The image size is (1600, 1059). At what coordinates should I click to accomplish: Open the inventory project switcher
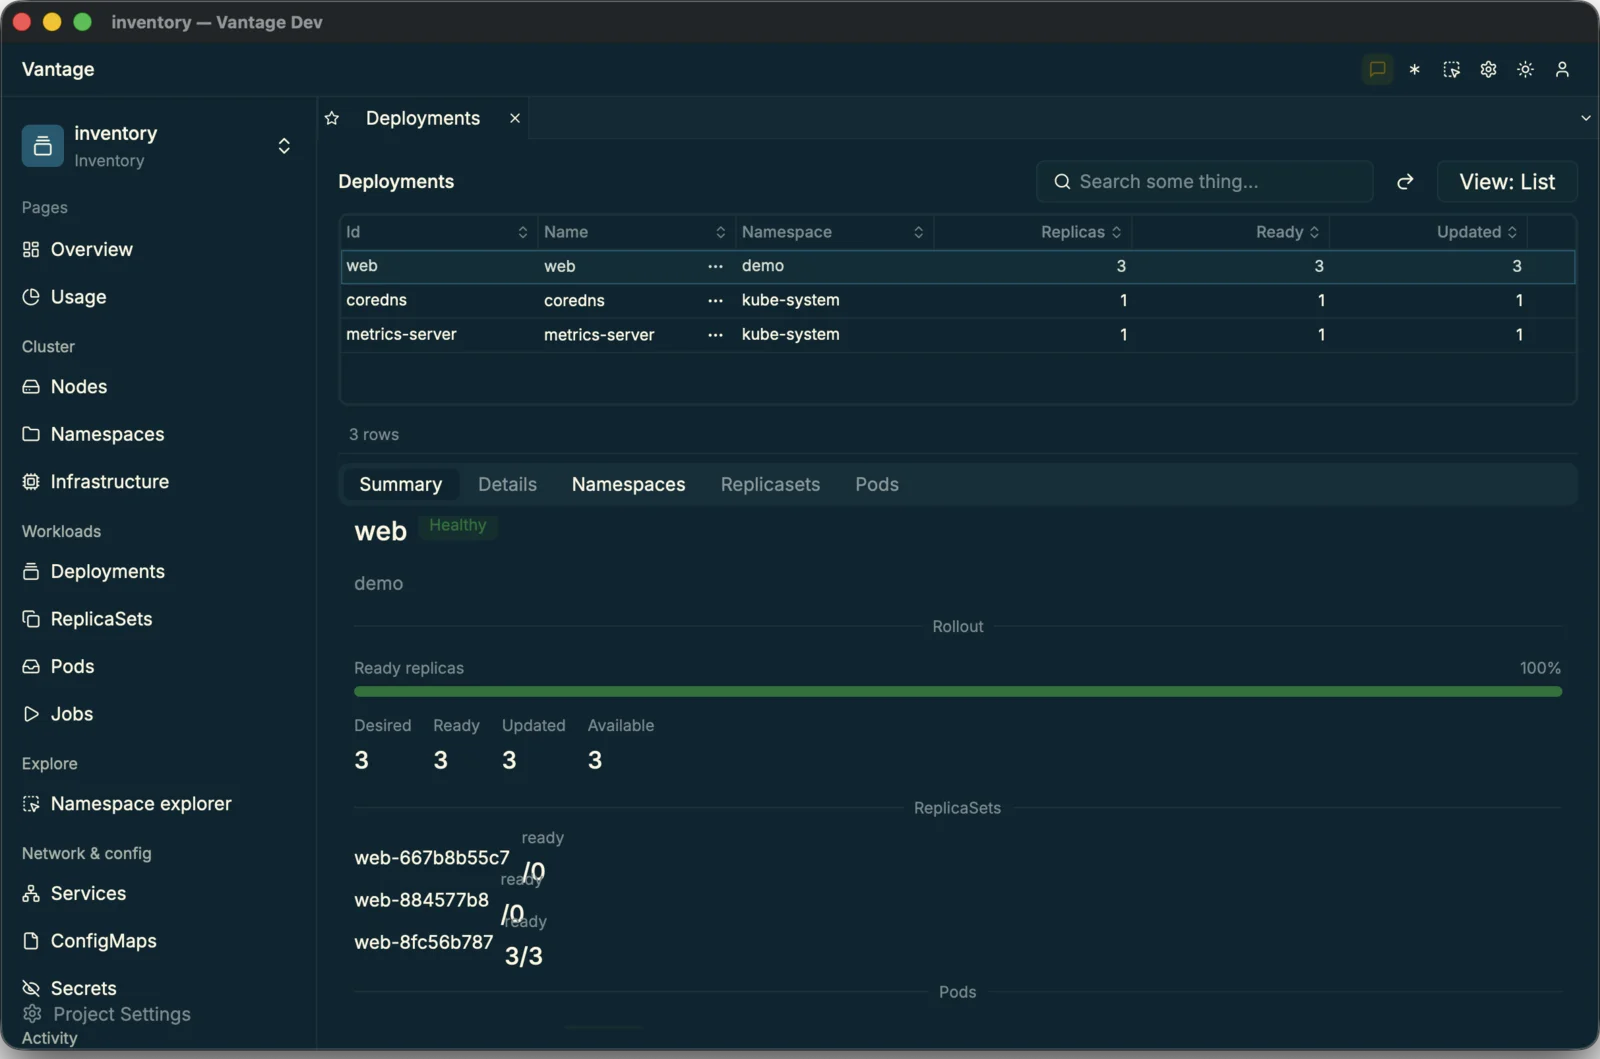point(158,146)
